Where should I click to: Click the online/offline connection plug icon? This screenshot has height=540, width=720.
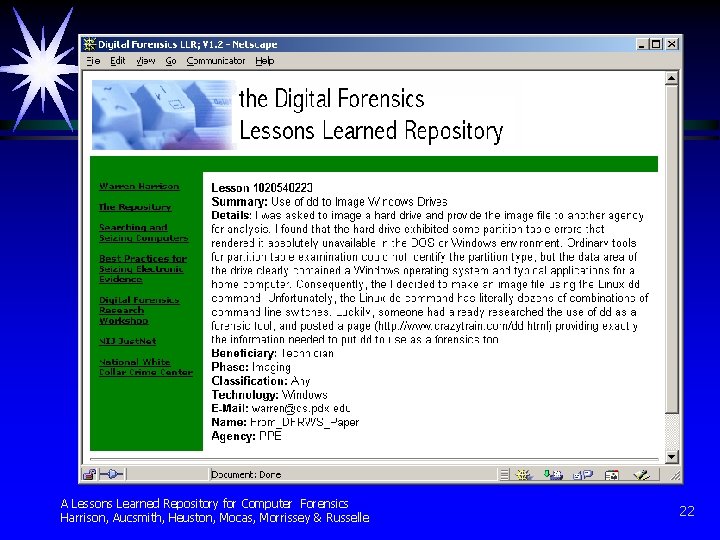pos(112,474)
